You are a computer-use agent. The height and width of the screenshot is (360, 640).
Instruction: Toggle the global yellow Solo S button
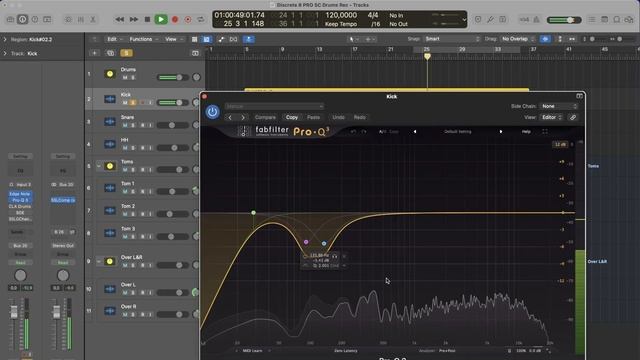(x=126, y=53)
